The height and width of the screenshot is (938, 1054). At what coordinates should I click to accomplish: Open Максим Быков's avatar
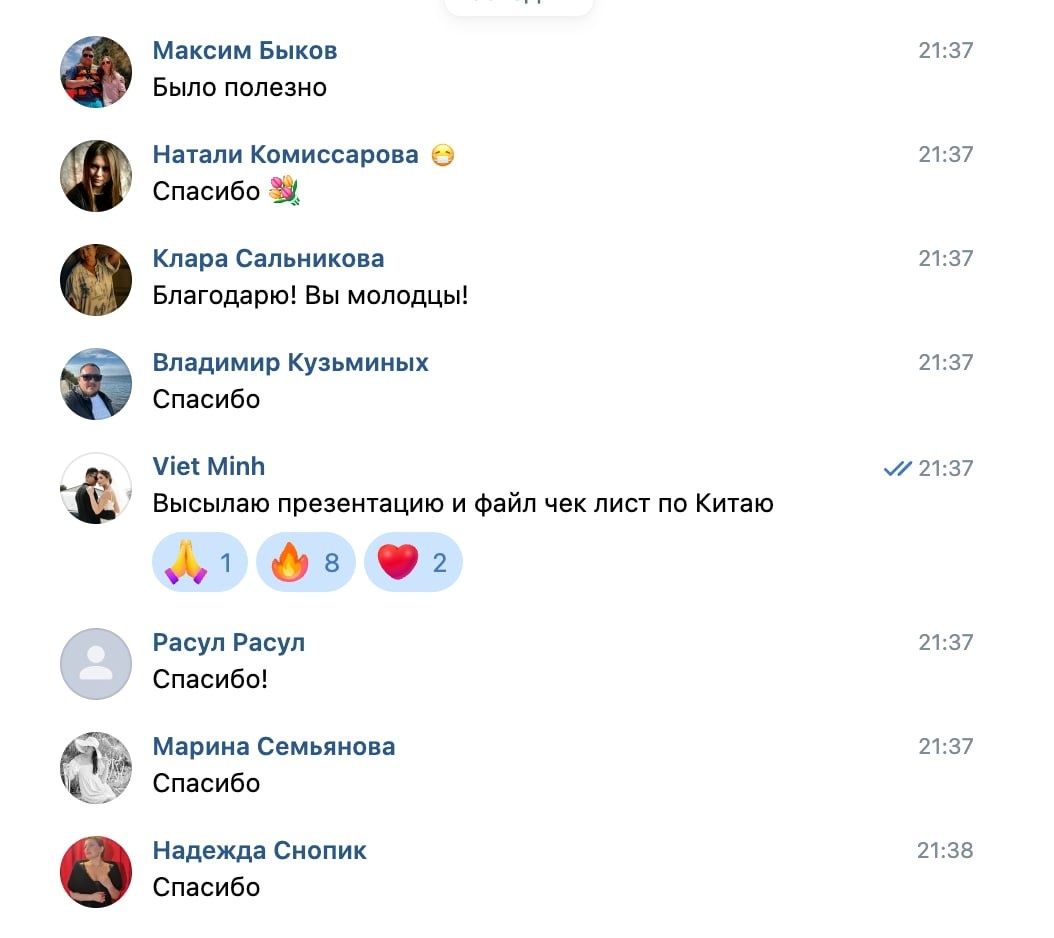[x=96, y=72]
